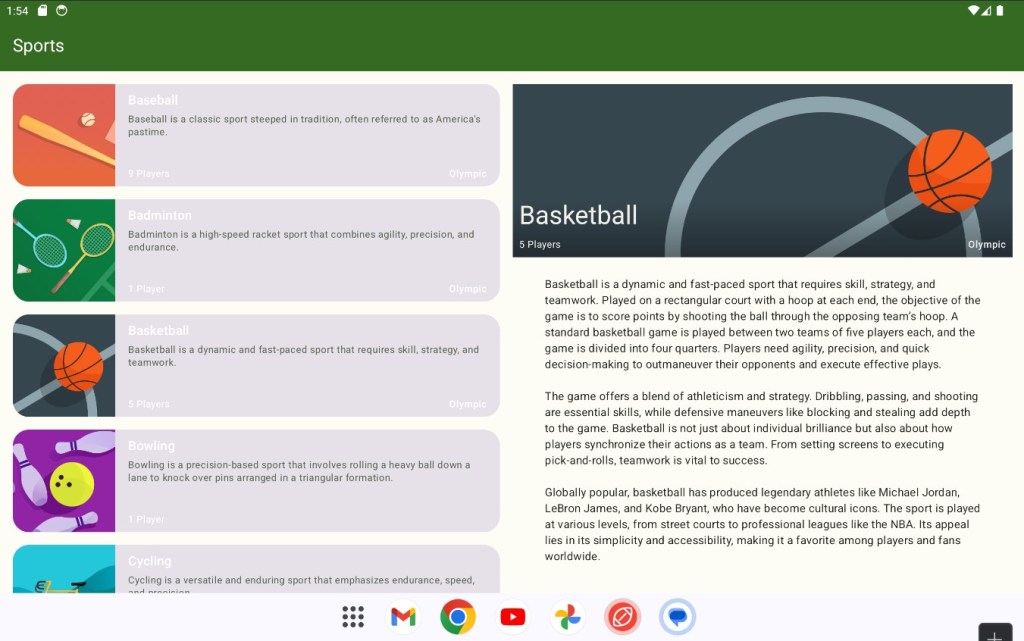The image size is (1024, 641).
Task: Select the Baseball card title
Action: click(x=153, y=100)
